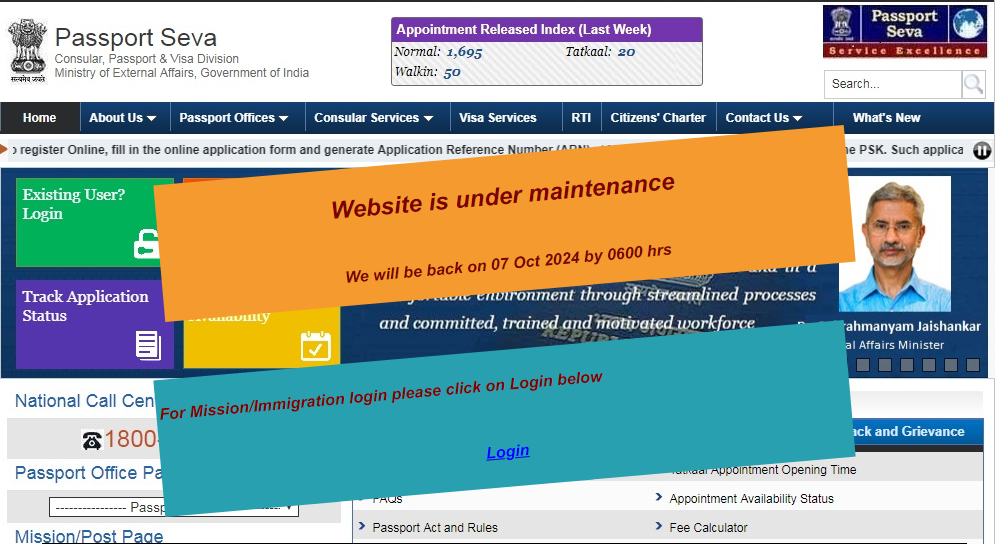
Task: Click the Passport Seva Service Excellence logo
Action: click(x=904, y=32)
